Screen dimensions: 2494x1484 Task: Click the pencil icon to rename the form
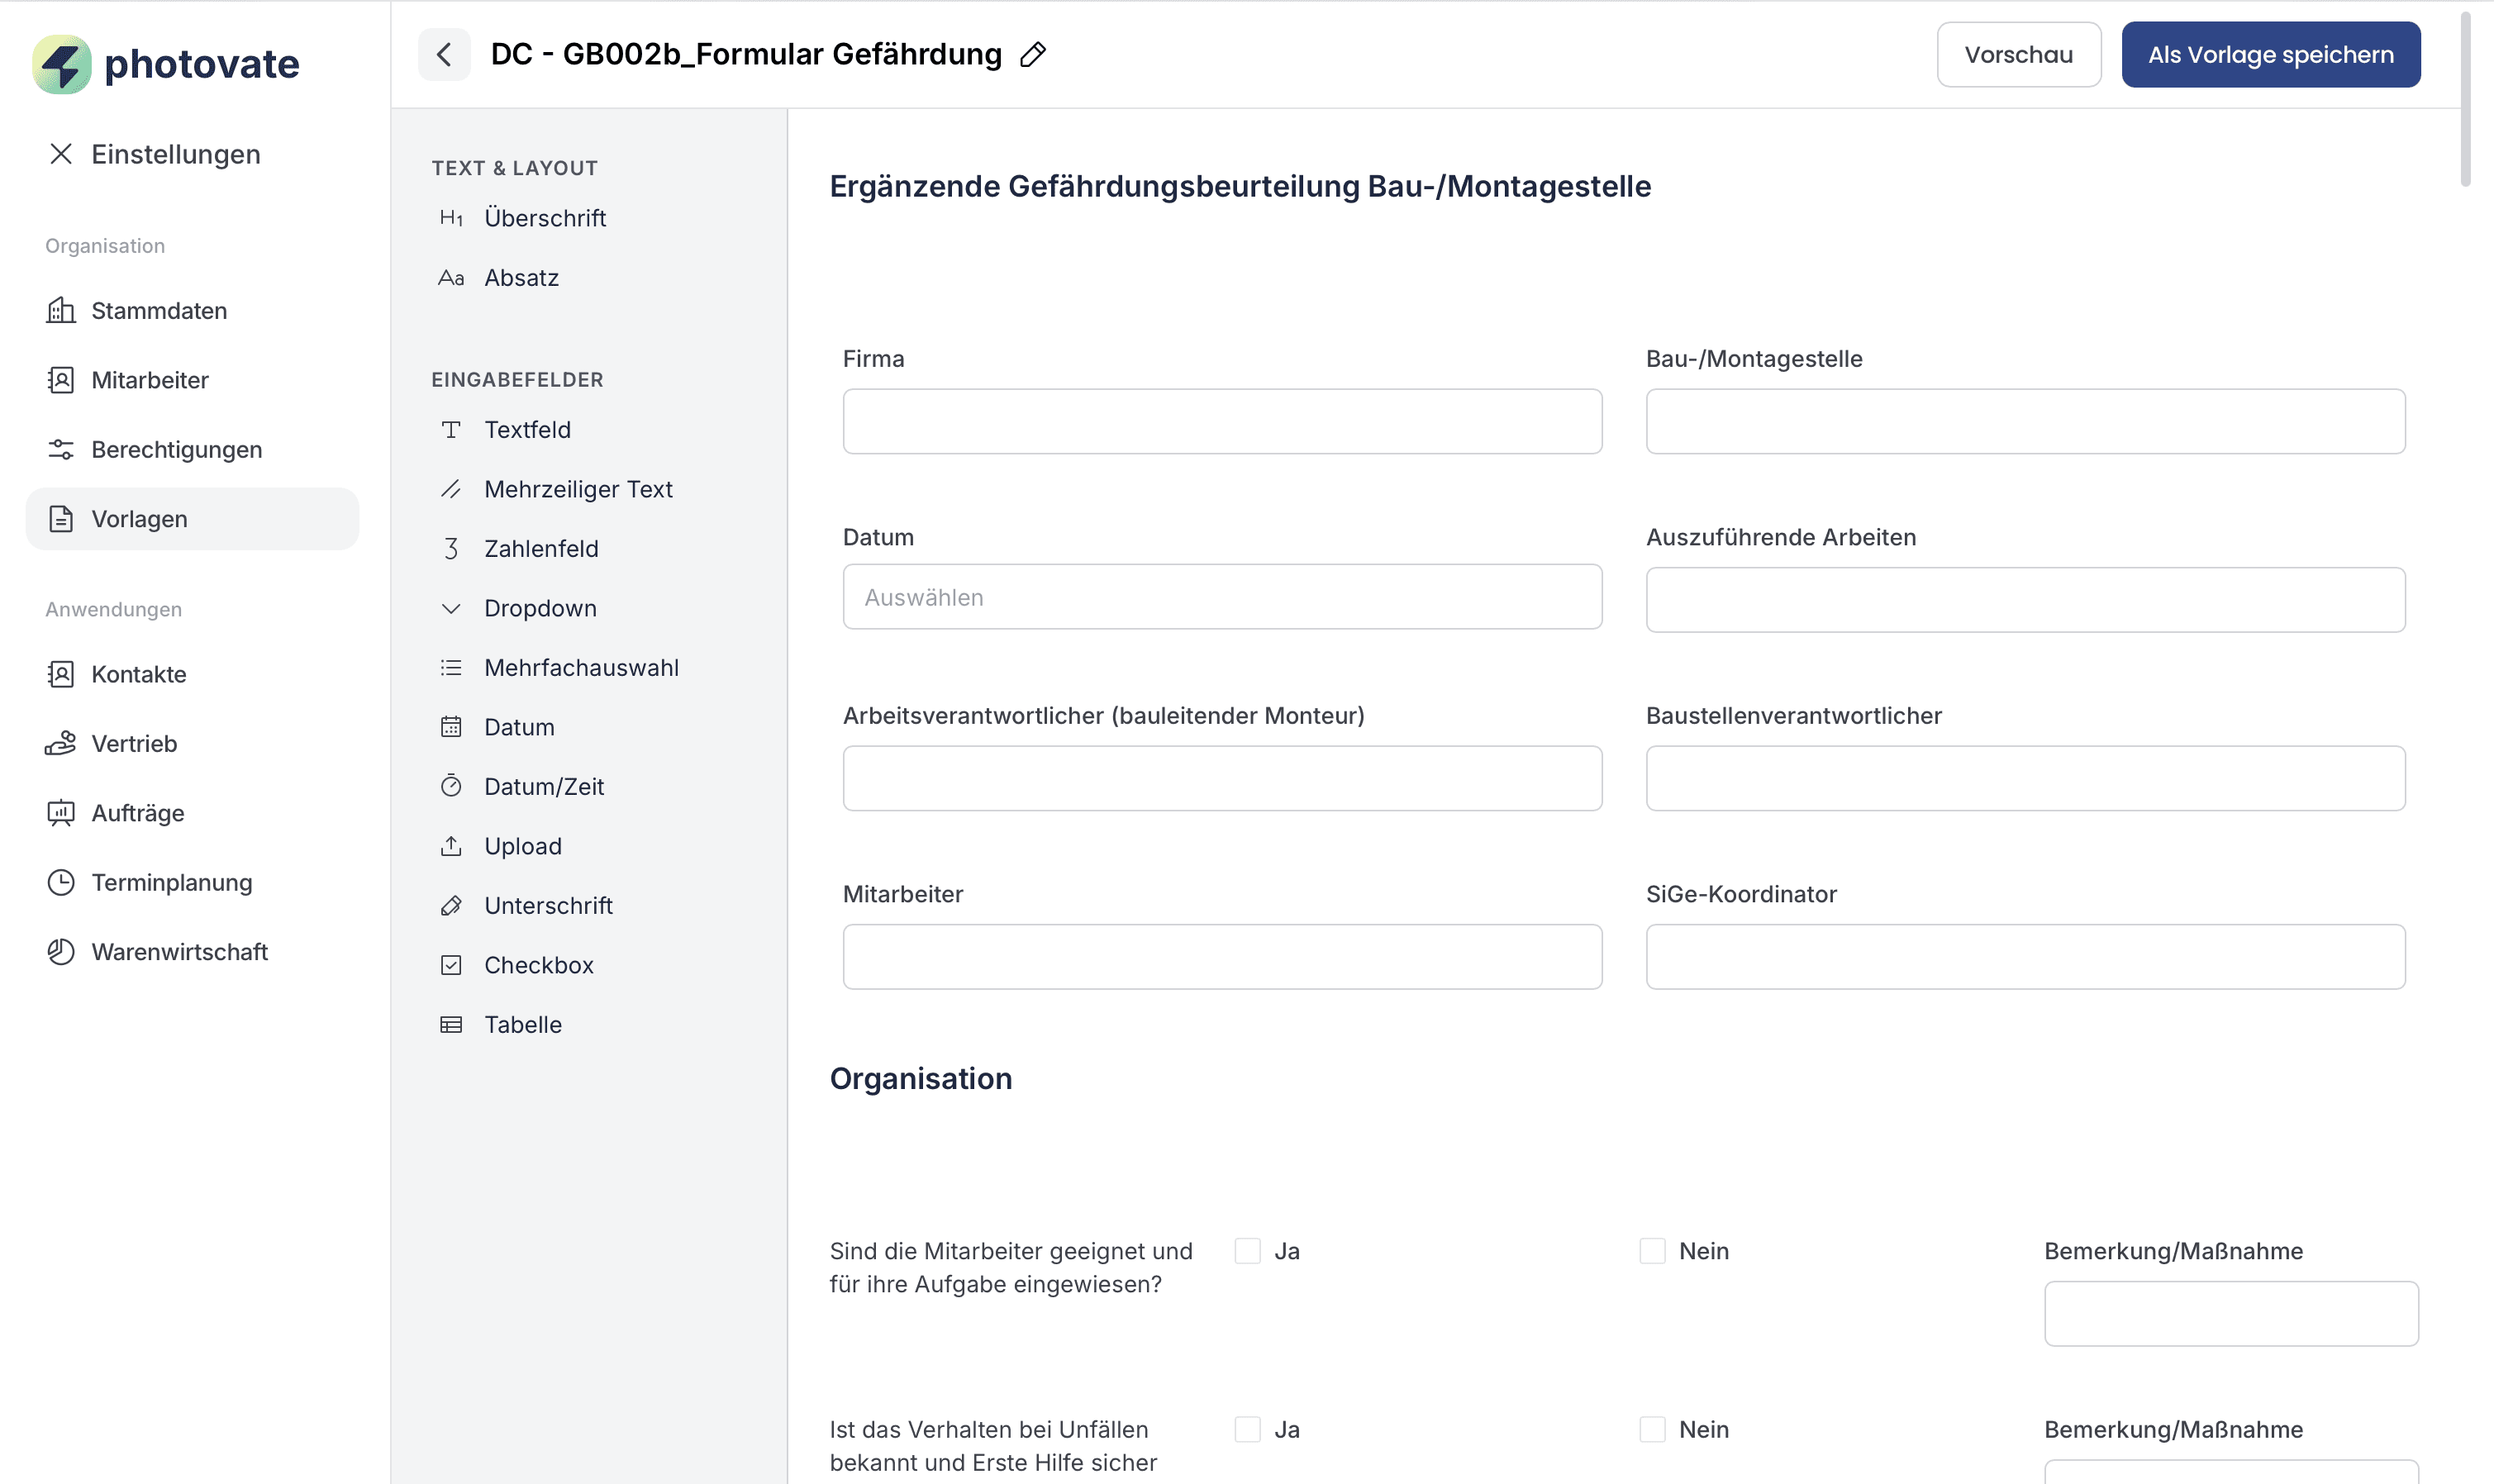coord(1033,54)
